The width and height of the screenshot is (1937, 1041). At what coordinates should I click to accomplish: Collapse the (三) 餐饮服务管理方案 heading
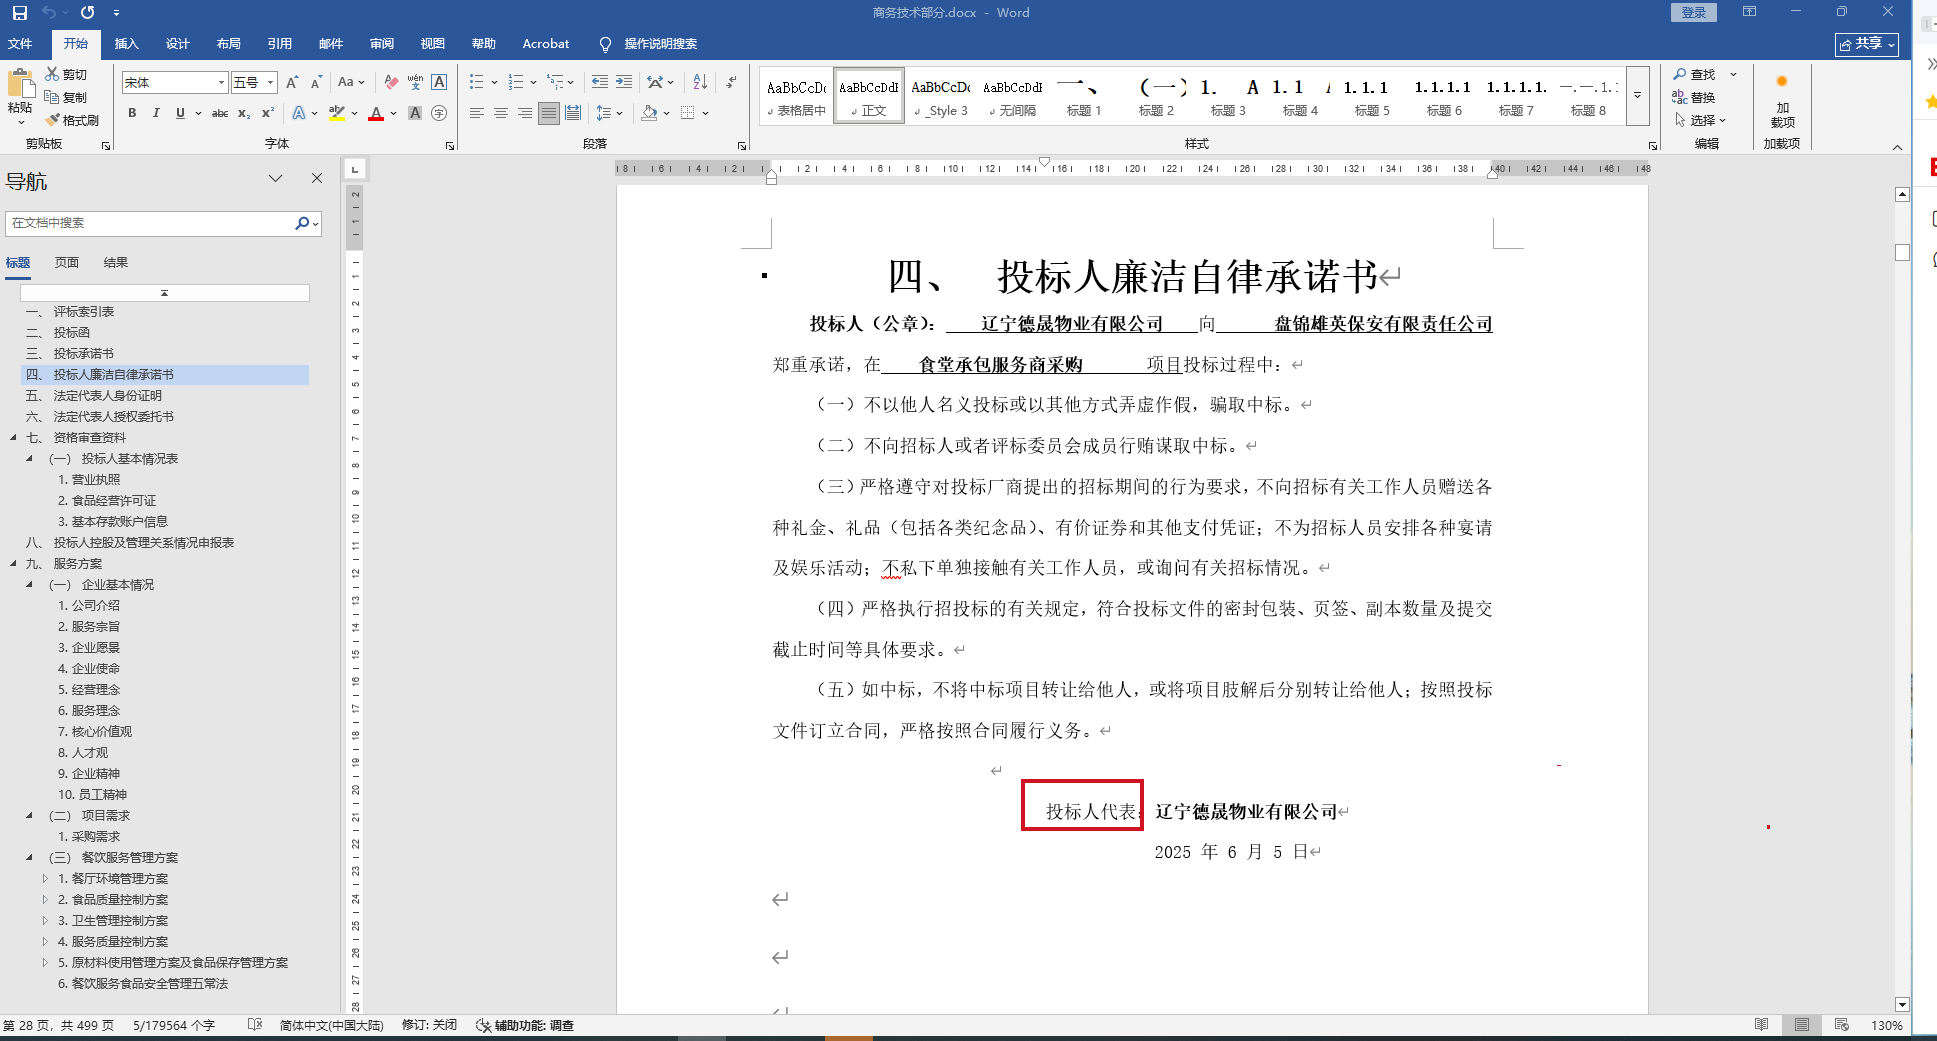click(x=29, y=857)
